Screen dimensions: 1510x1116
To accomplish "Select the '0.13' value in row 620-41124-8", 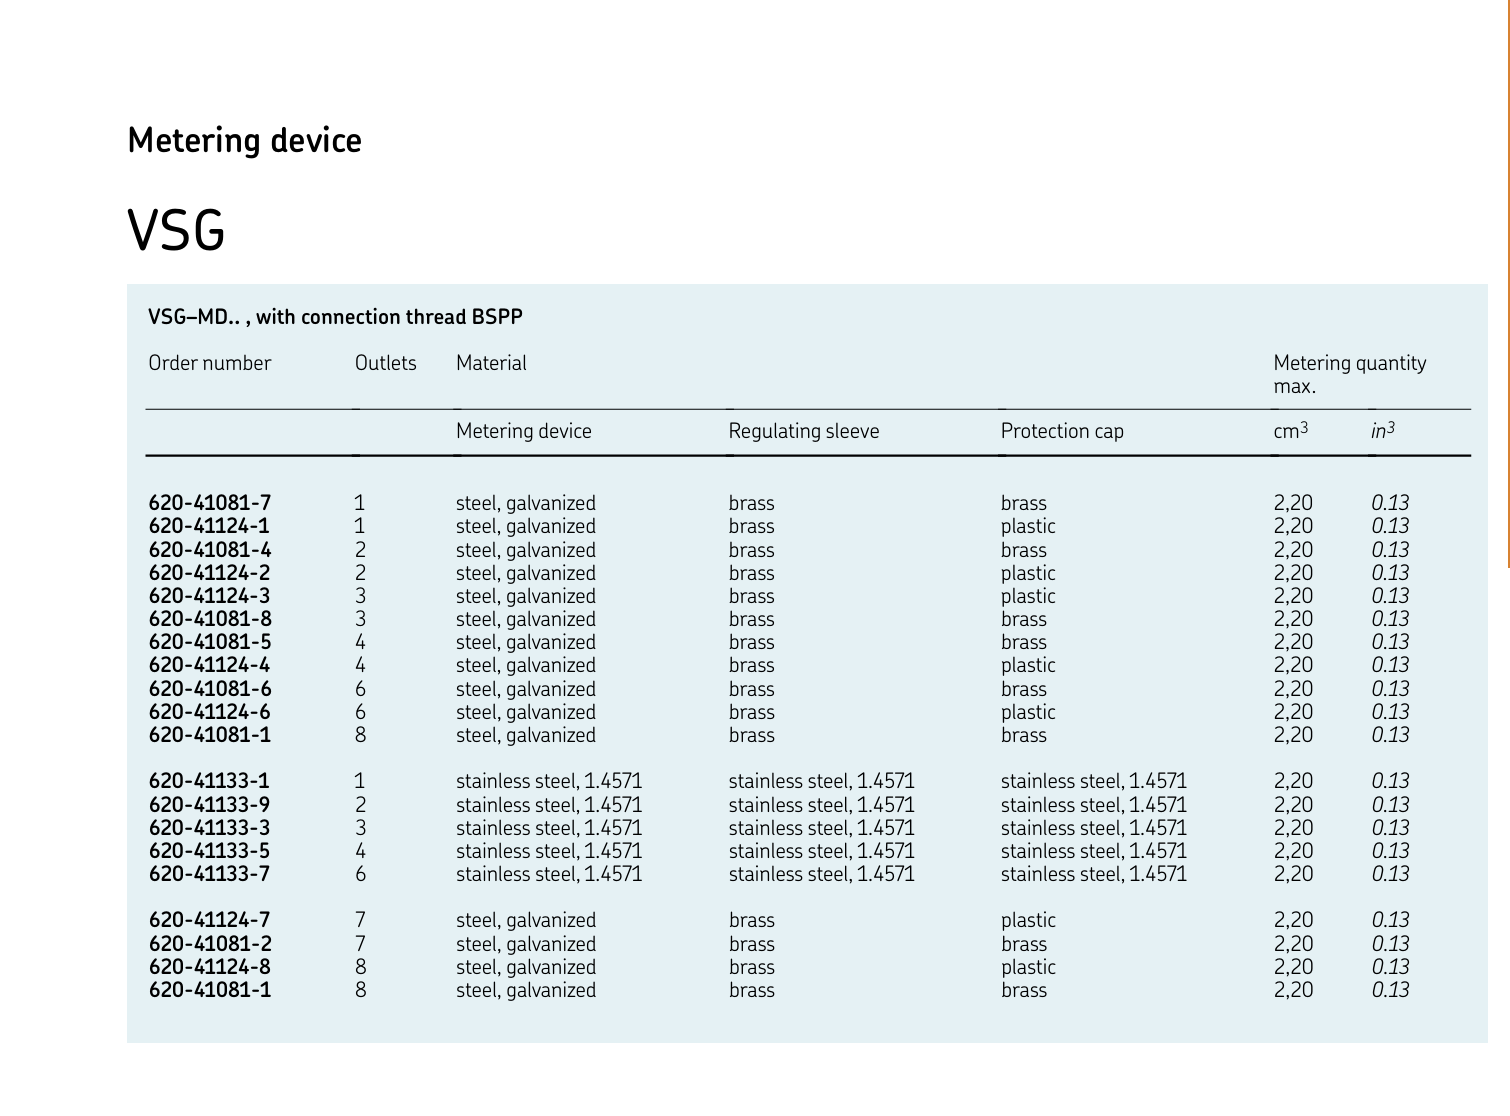I will coord(1390,967).
